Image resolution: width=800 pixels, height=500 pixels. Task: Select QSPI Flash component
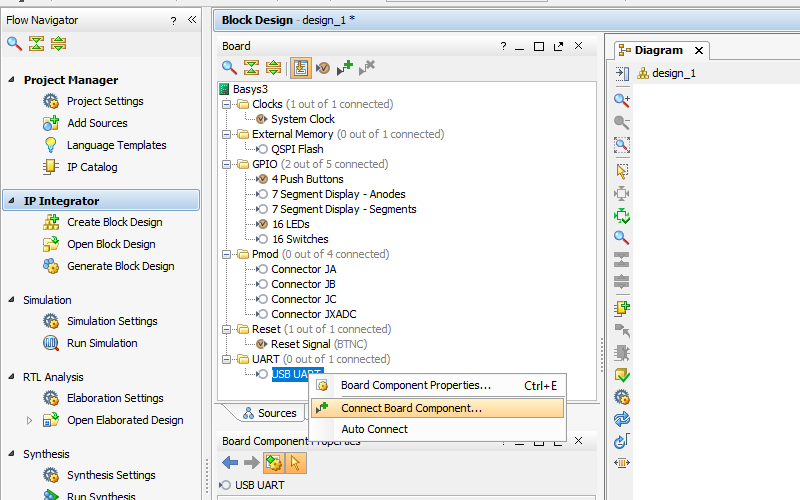pyautogui.click(x=297, y=149)
